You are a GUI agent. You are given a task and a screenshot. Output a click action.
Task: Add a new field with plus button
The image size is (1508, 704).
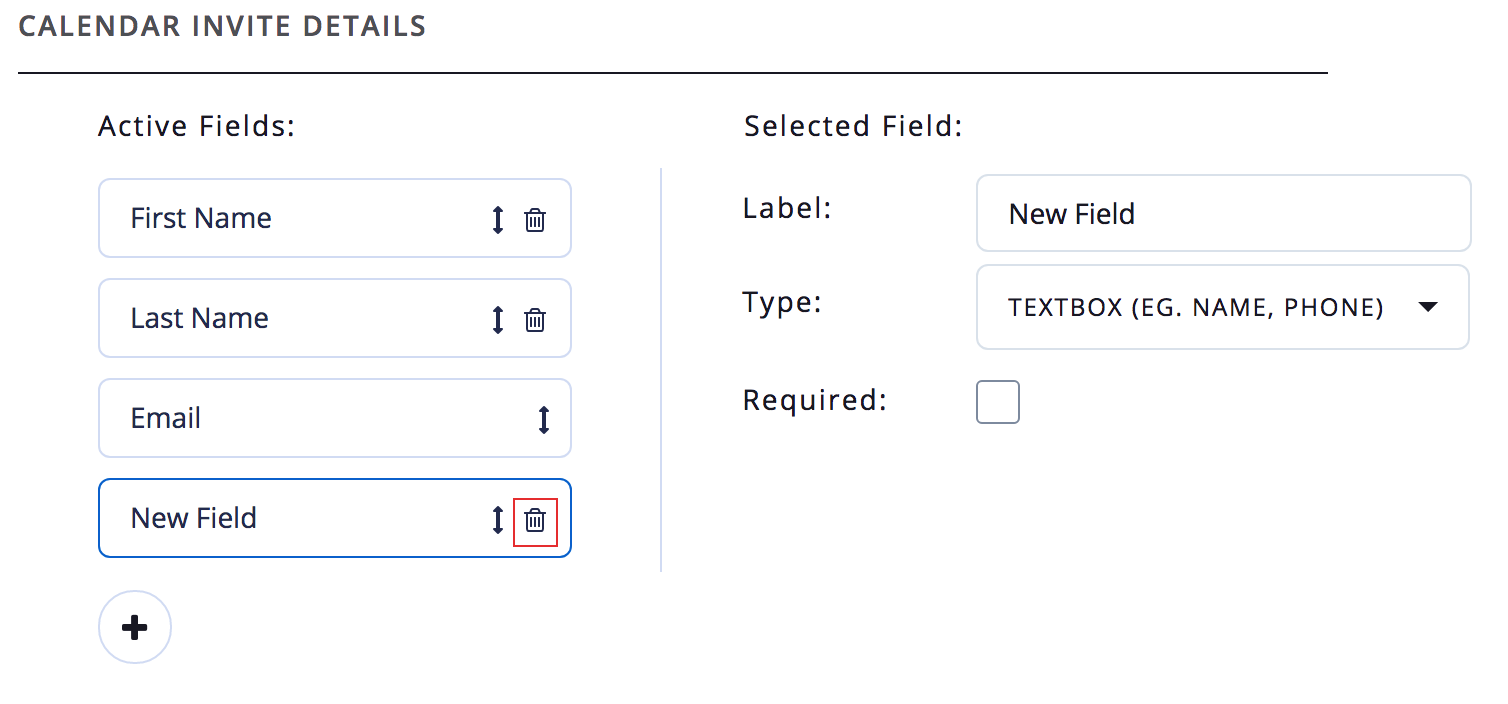pos(135,627)
